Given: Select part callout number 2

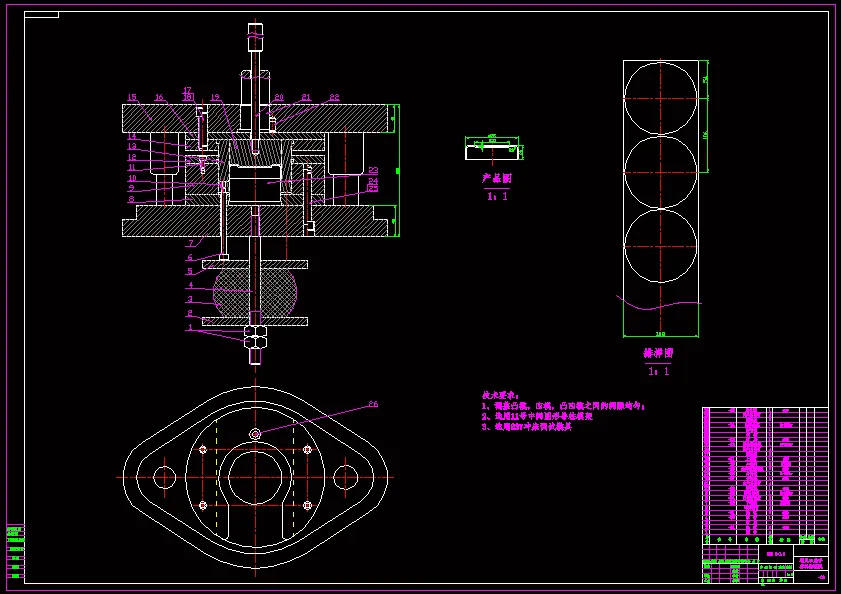Looking at the screenshot, I should click(x=190, y=313).
